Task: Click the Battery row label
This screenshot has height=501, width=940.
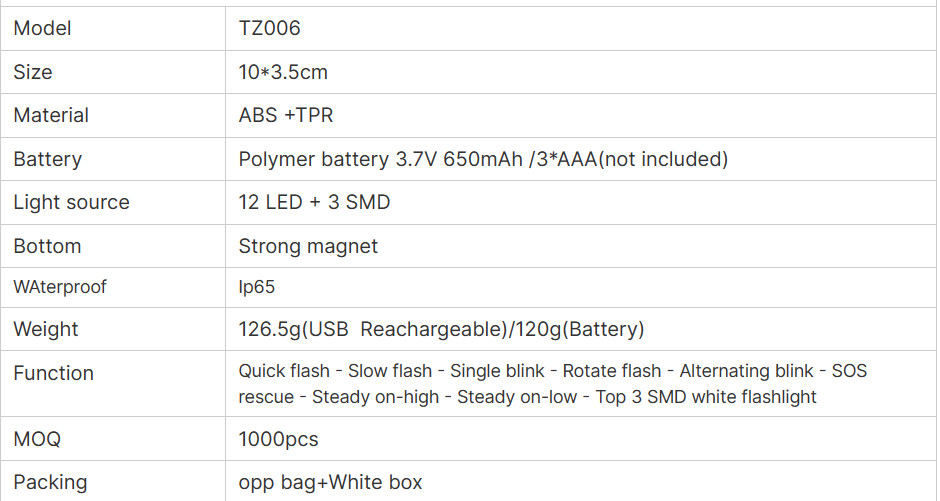Action: (x=47, y=159)
